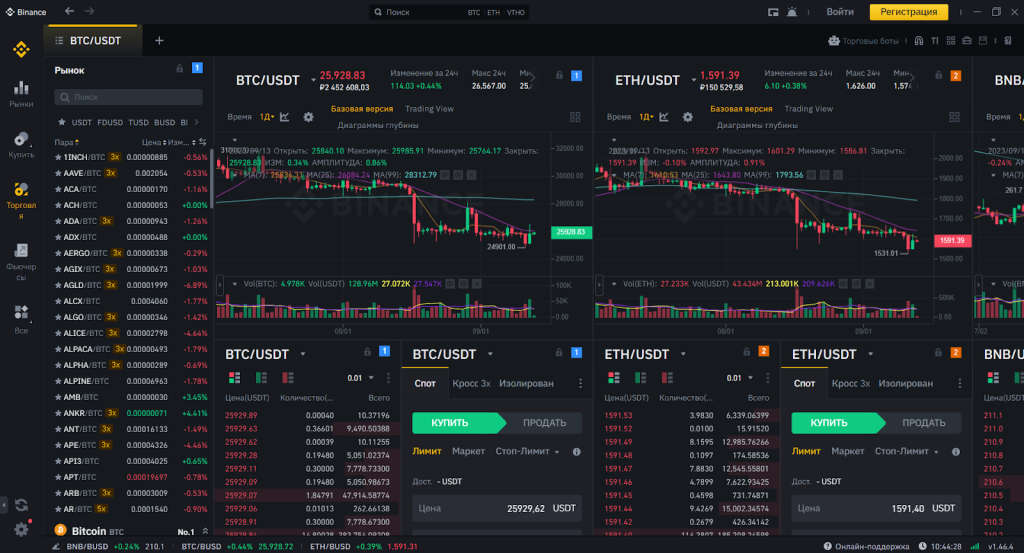Collapse the Bitcoin info panel at bottom left
Screen dimensions: 1024x553
click(205, 531)
